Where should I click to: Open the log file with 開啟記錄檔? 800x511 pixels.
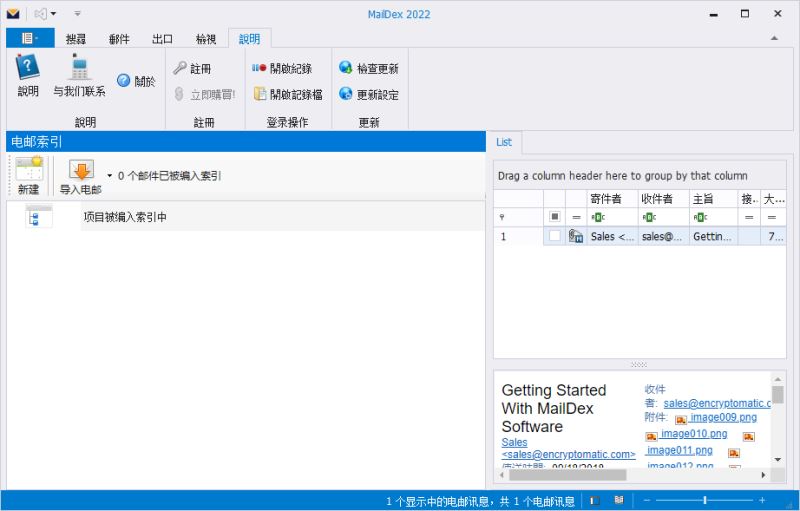(x=288, y=94)
